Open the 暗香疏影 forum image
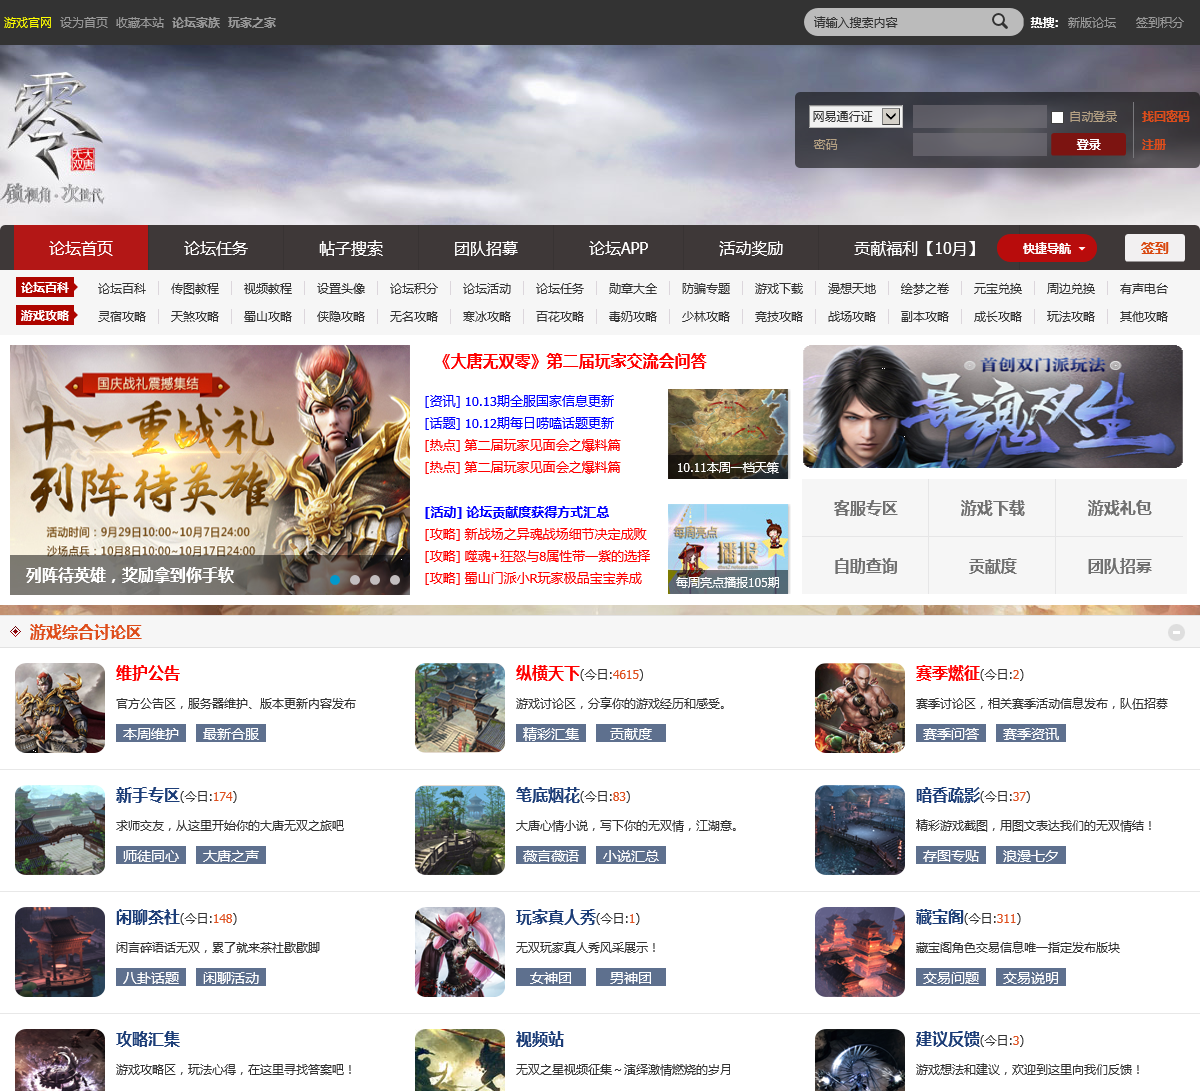1200x1091 pixels. tap(860, 830)
